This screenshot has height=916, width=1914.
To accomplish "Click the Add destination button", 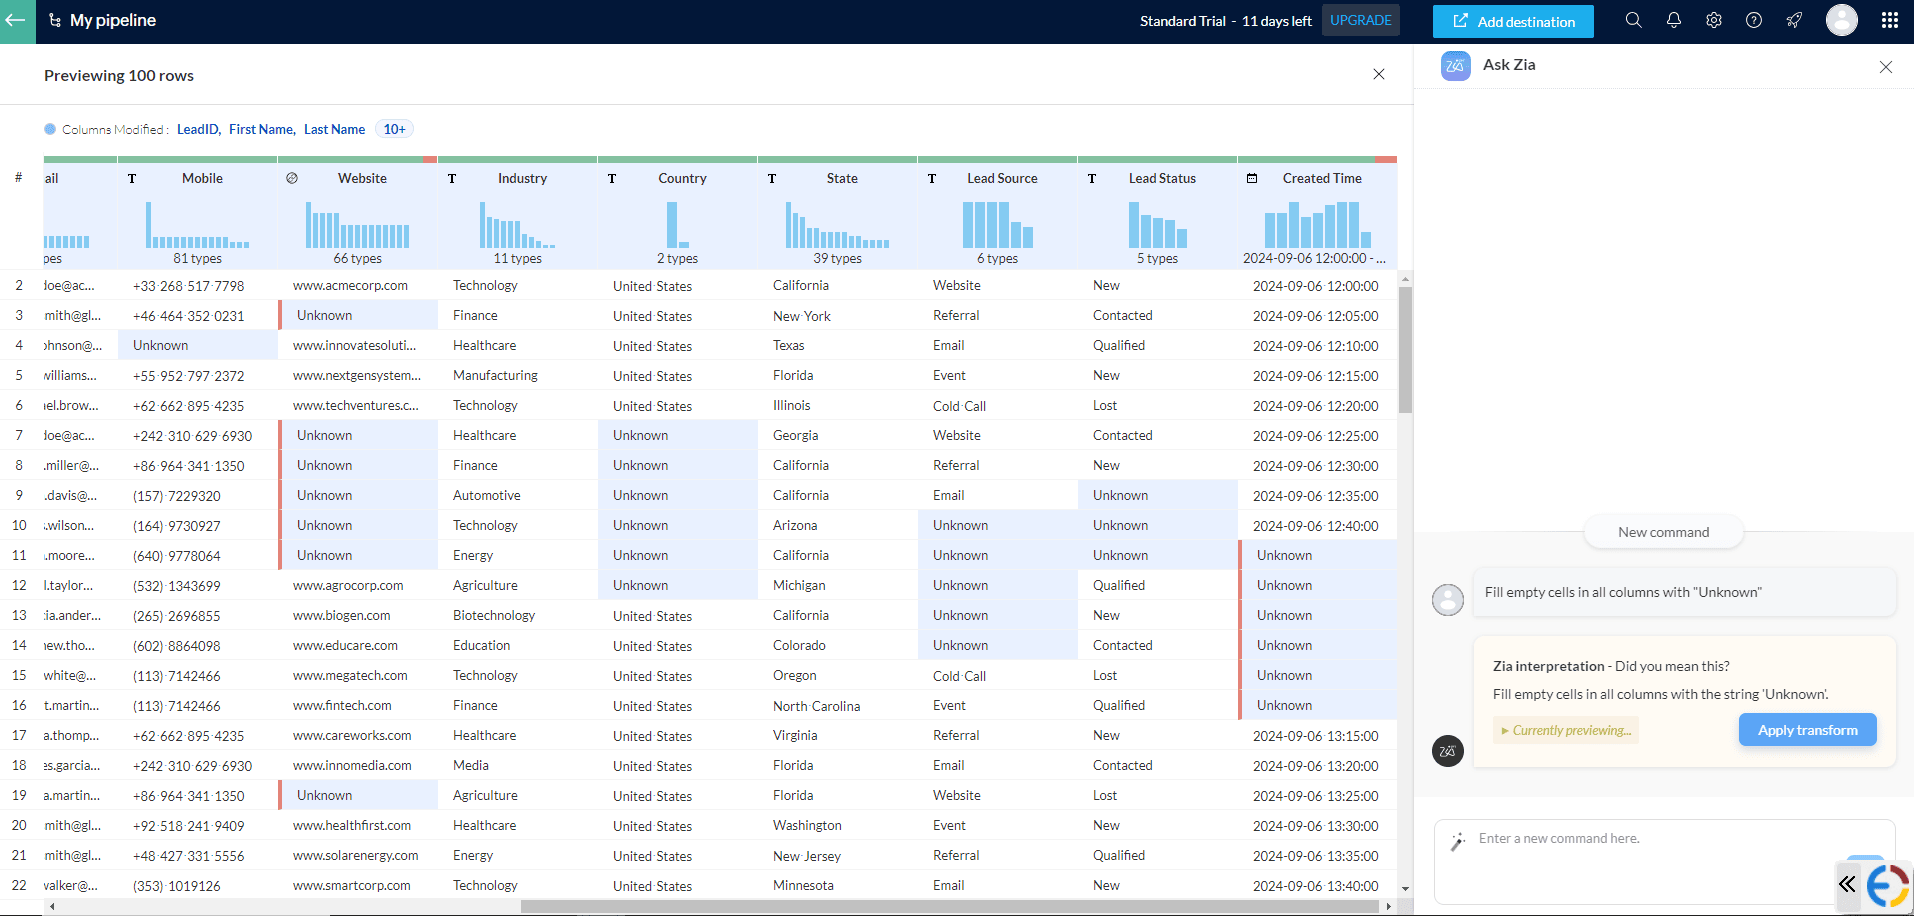I will click(x=1512, y=21).
